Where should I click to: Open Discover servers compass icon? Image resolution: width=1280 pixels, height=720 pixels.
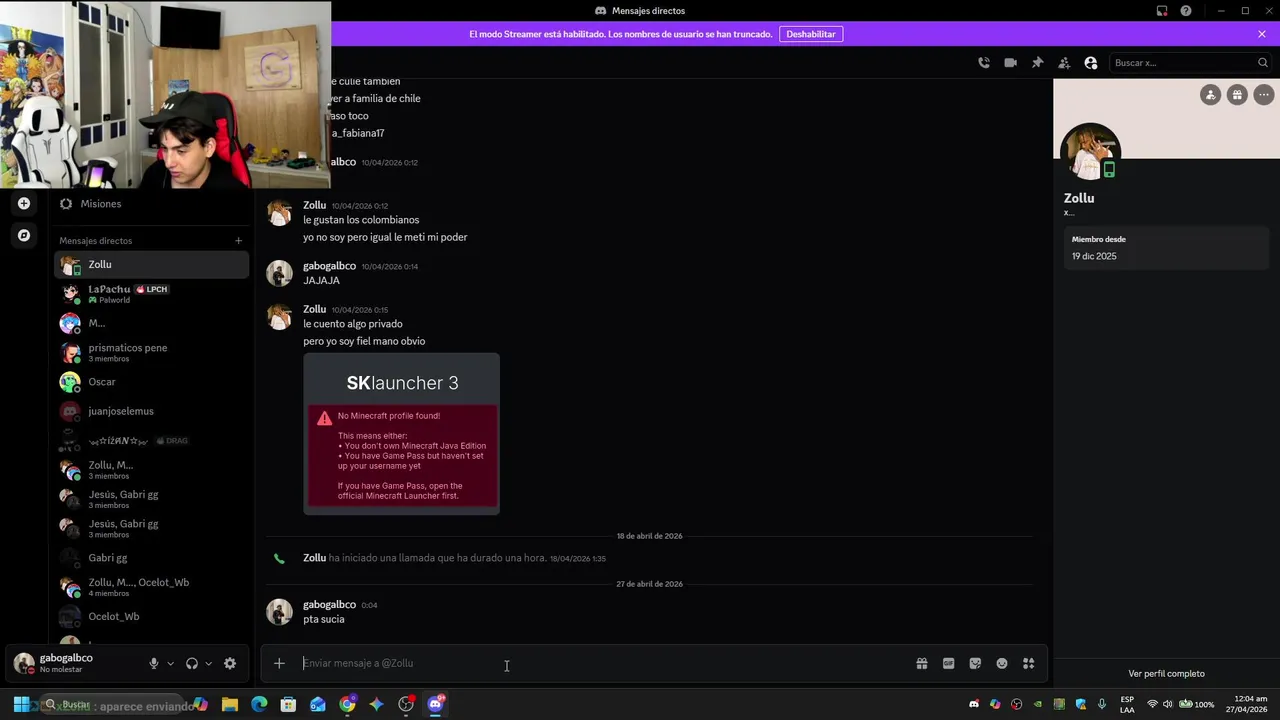pyautogui.click(x=24, y=235)
